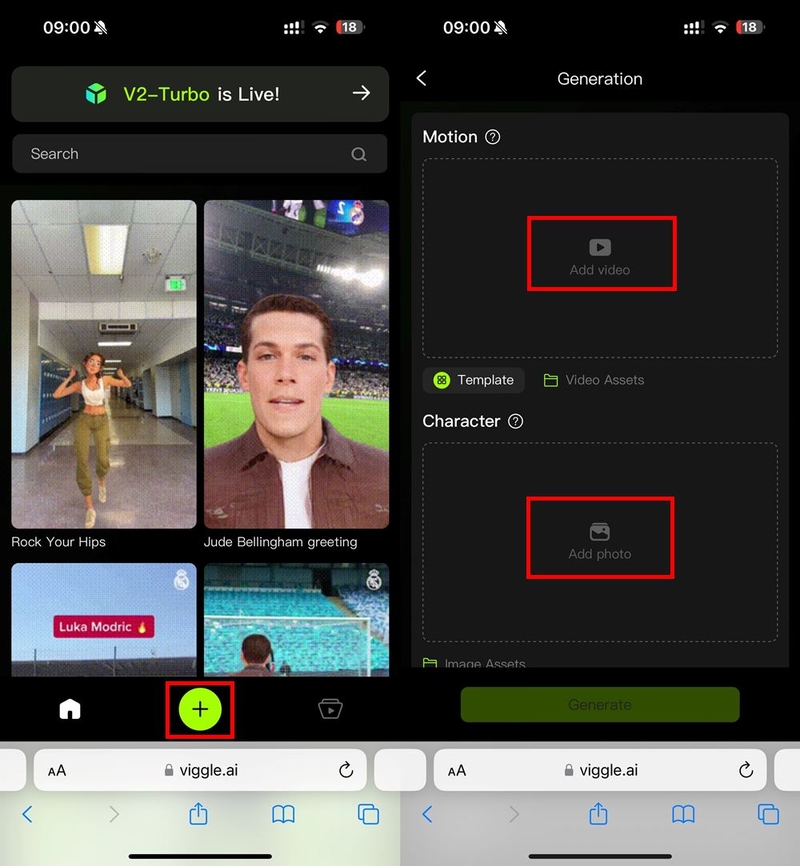This screenshot has width=800, height=866.
Task: Go back from the Generation screen
Action: pos(422,78)
